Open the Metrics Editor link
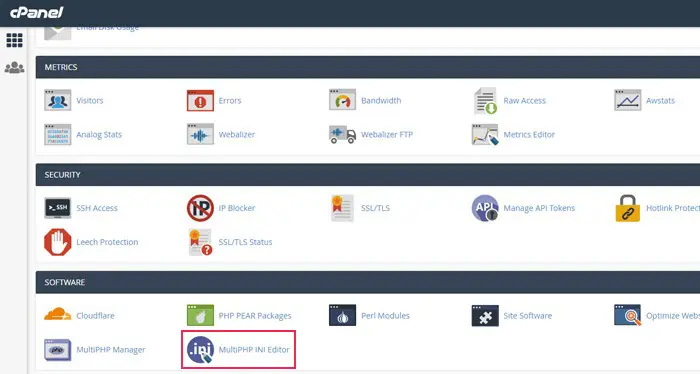Image resolution: width=700 pixels, height=374 pixels. point(529,134)
